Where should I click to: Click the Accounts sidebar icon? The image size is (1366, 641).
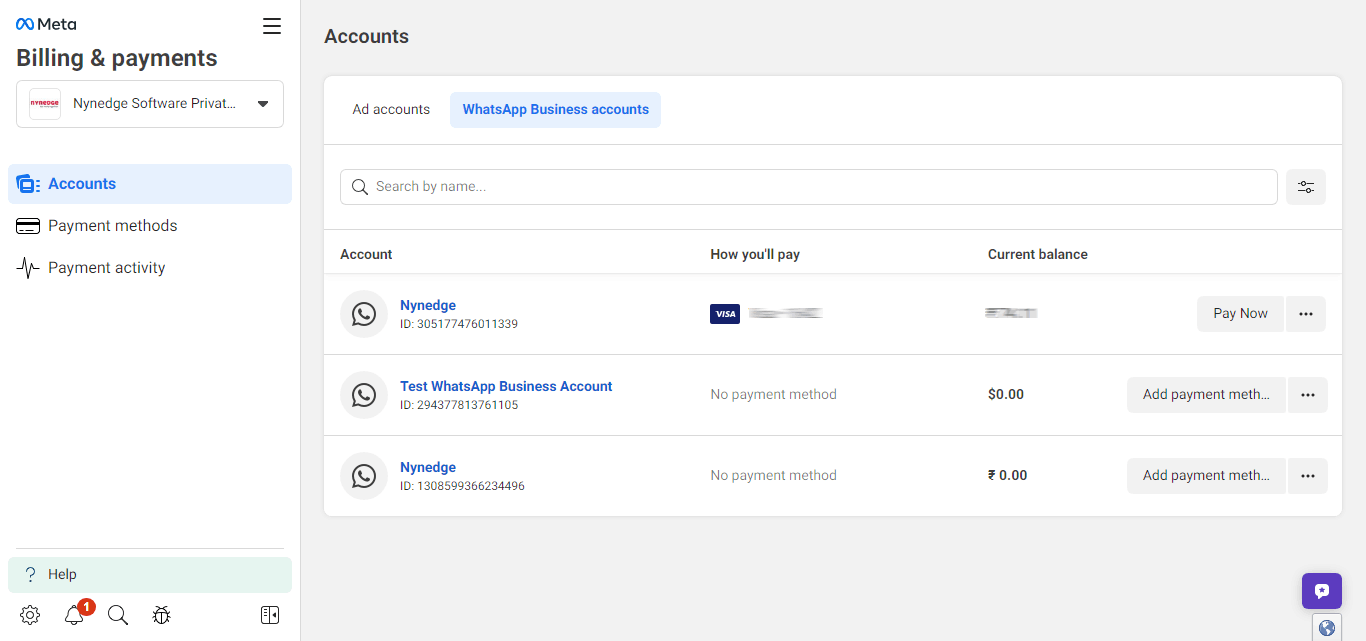coord(28,184)
